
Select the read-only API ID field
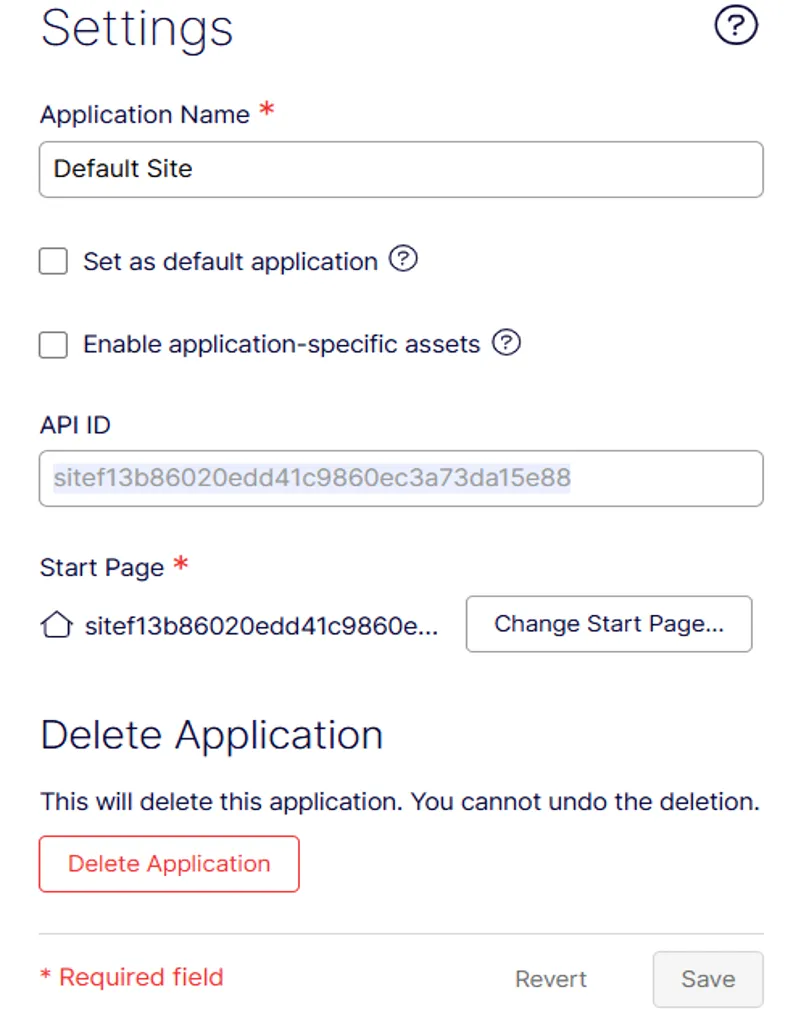click(401, 478)
